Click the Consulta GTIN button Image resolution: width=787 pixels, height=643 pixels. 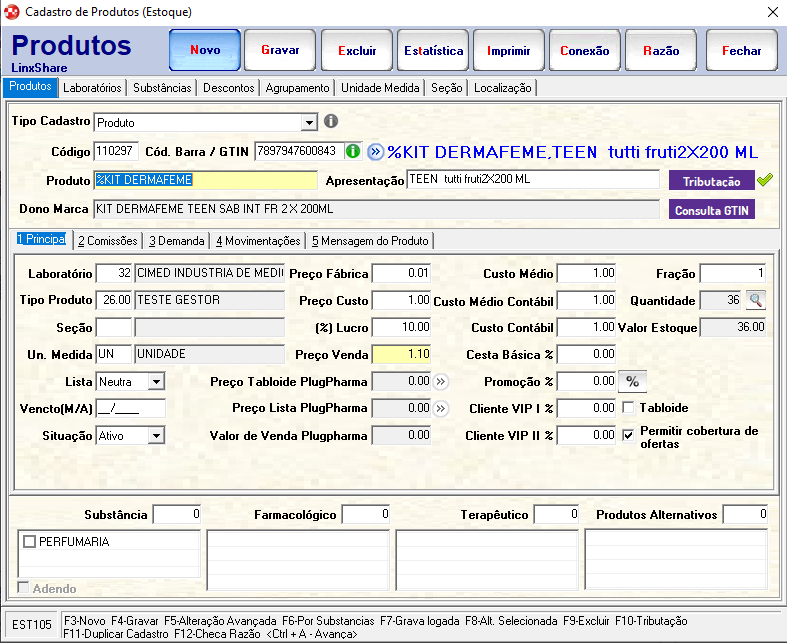pos(711,210)
